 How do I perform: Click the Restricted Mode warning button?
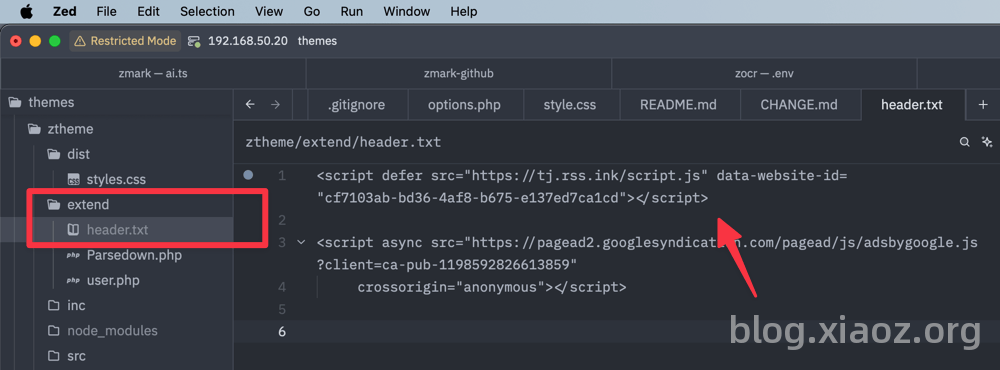click(125, 41)
